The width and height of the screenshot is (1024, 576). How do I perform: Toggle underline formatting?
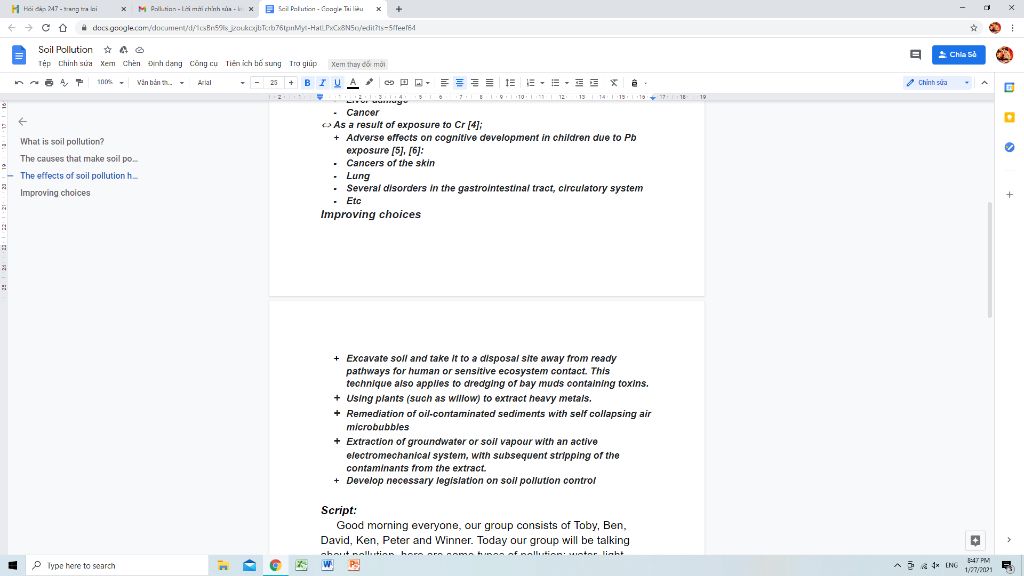click(x=338, y=83)
